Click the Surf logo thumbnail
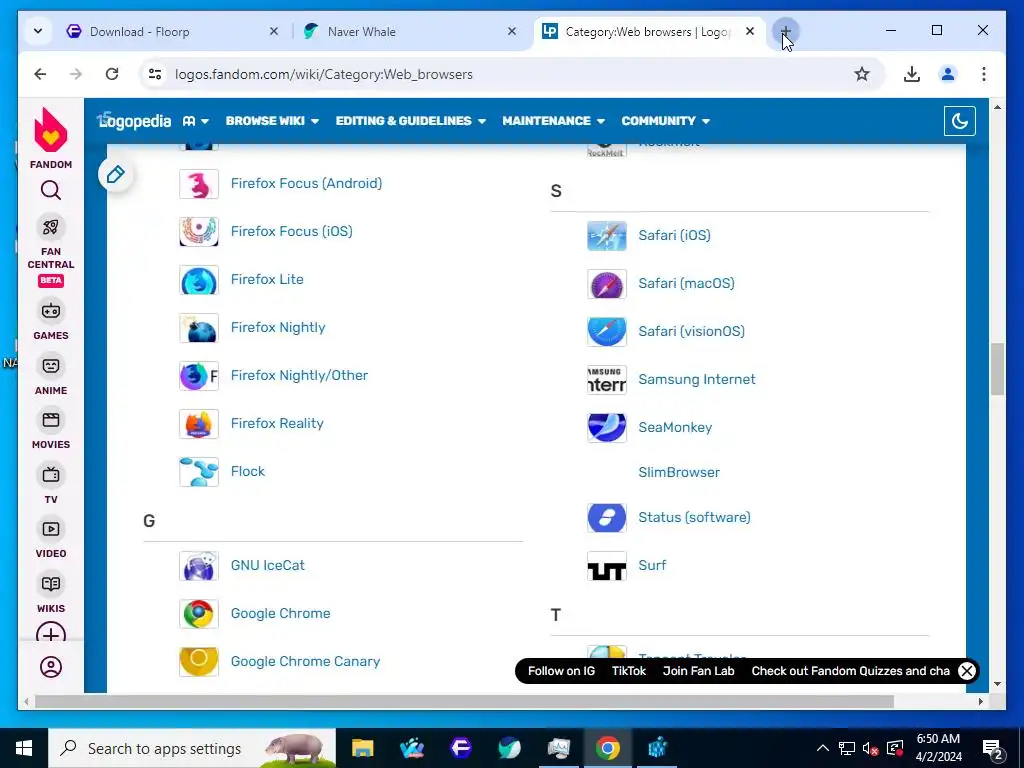 (x=606, y=566)
